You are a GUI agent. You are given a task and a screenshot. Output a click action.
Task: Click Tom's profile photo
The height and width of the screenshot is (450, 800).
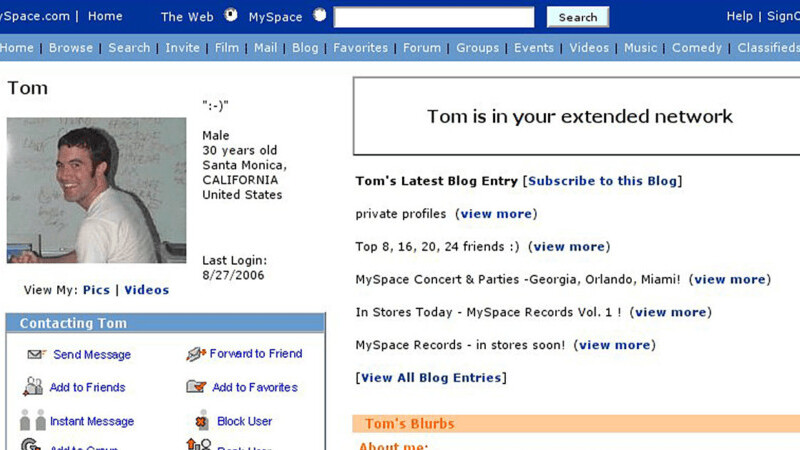pyautogui.click(x=96, y=190)
